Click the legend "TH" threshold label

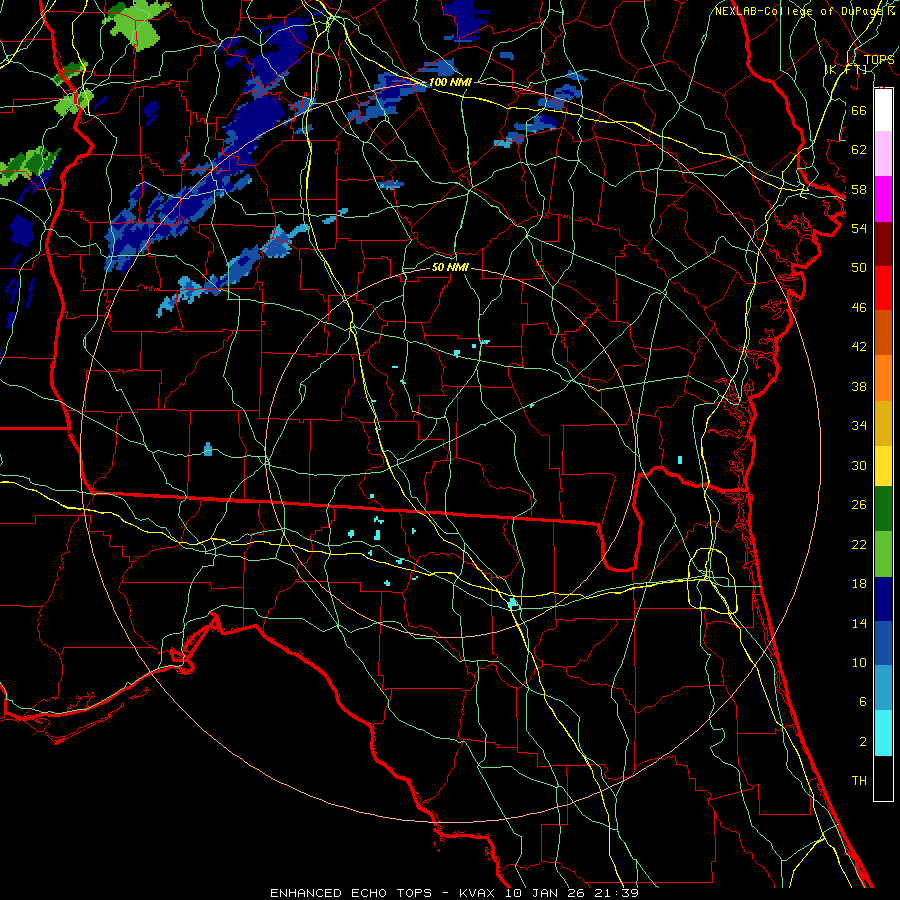[859, 781]
